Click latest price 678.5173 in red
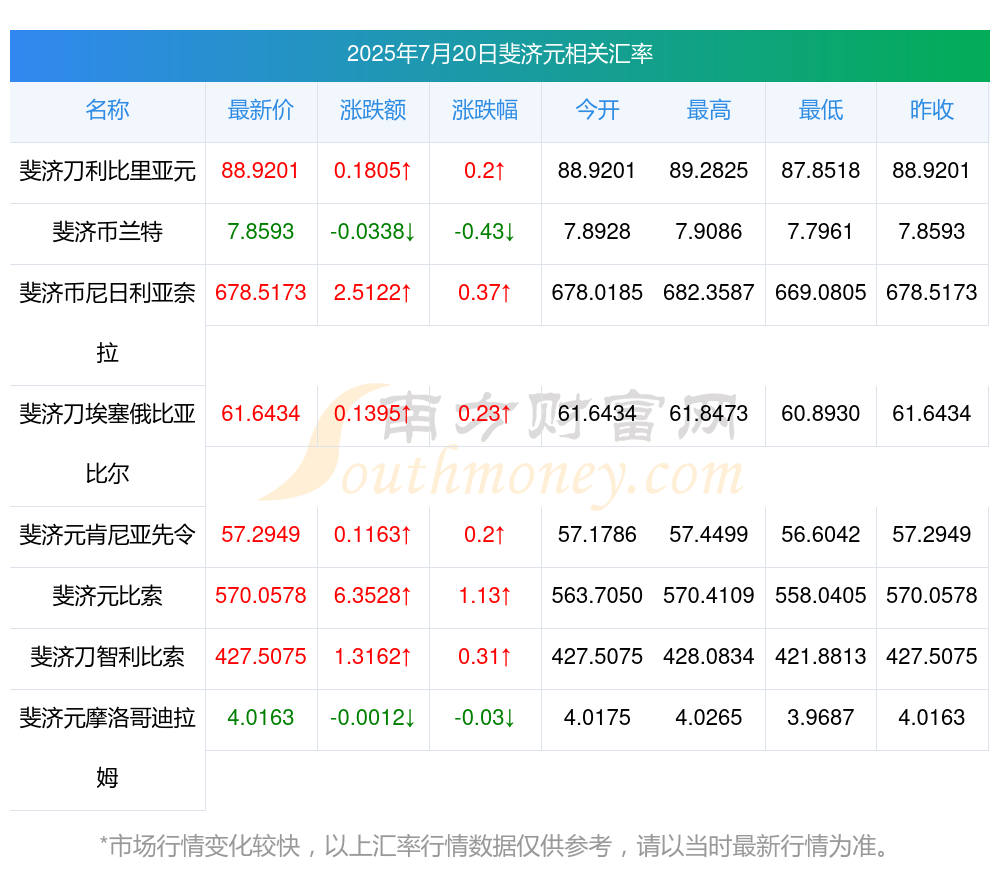Screen dimensions: 1000x877 260,292
